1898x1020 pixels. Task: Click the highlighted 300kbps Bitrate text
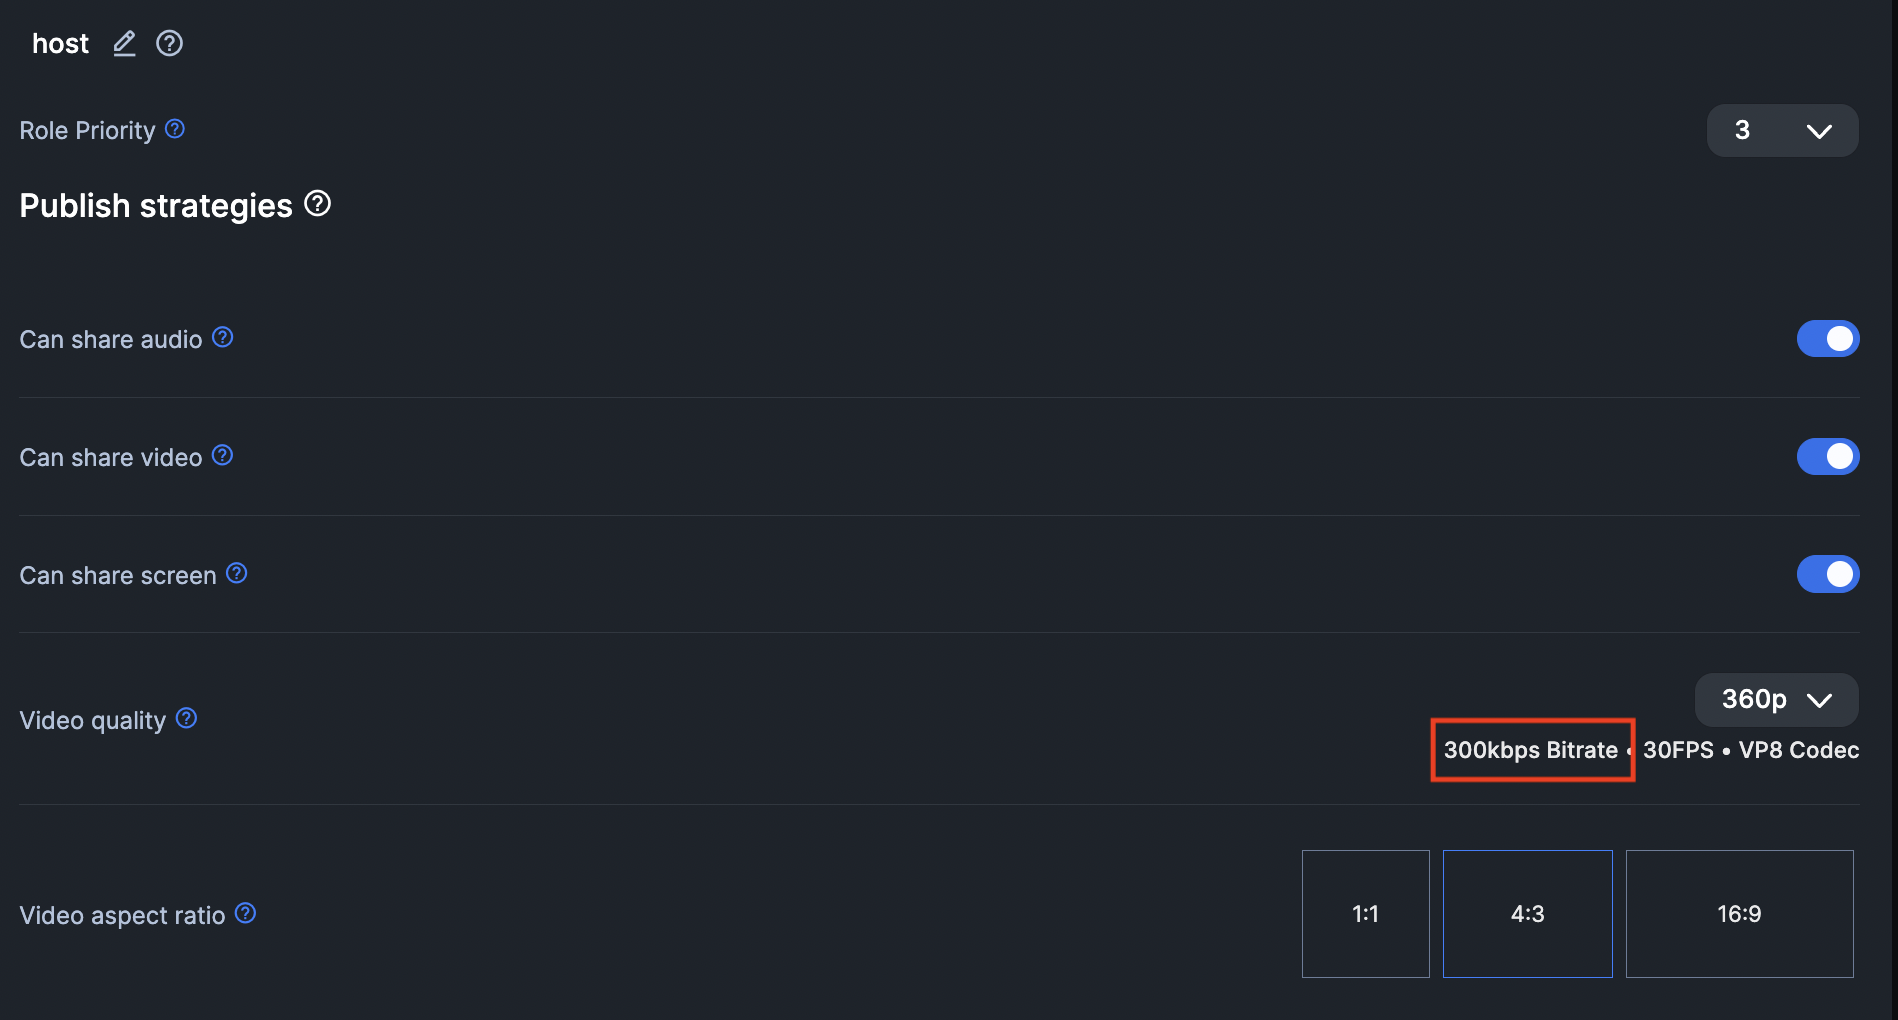(1530, 750)
